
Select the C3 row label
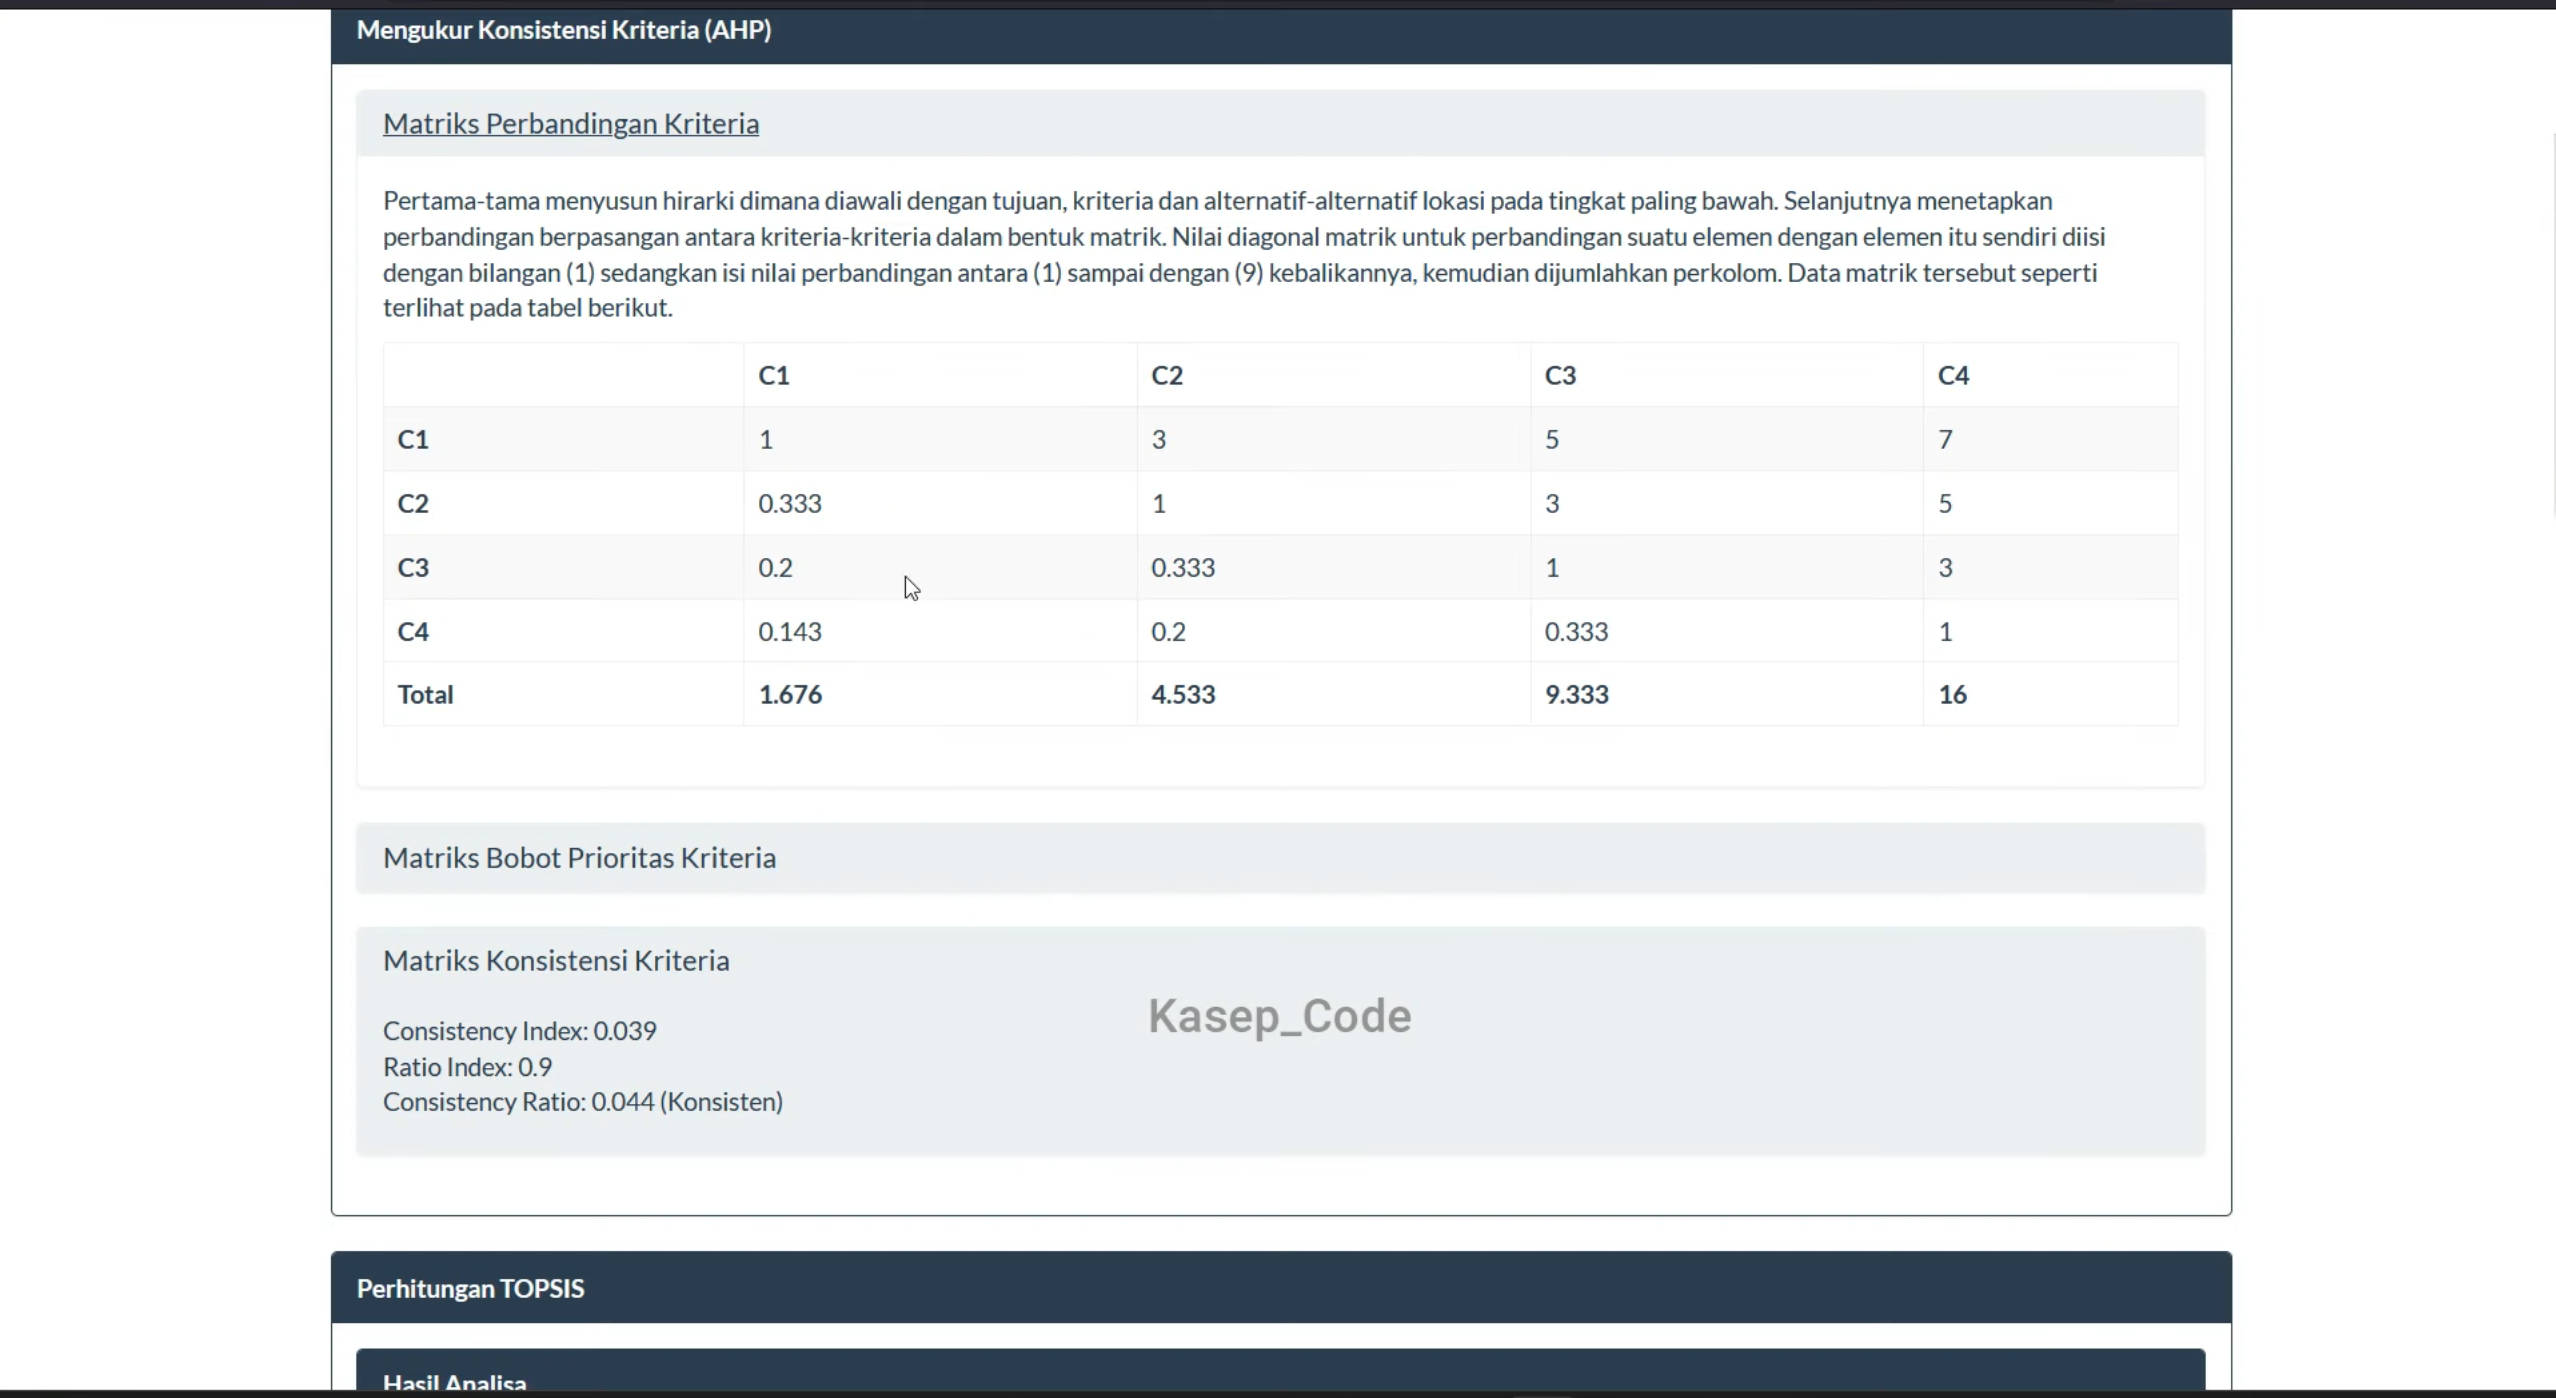(x=413, y=567)
